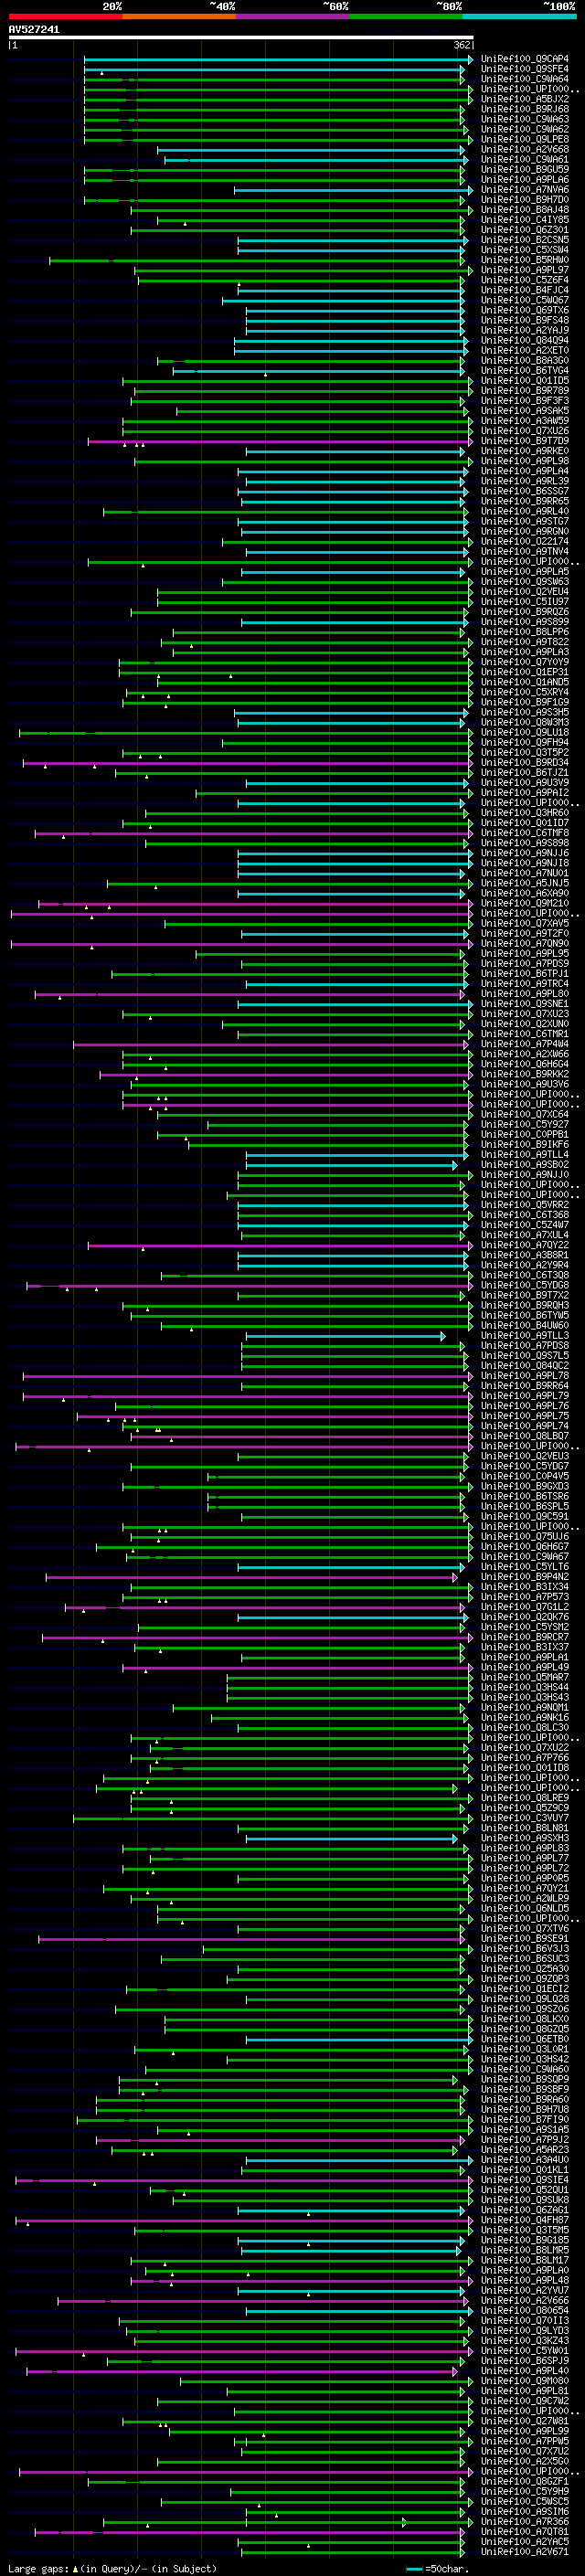Select the UniRef100_B5RHW0 label

coord(525,260)
